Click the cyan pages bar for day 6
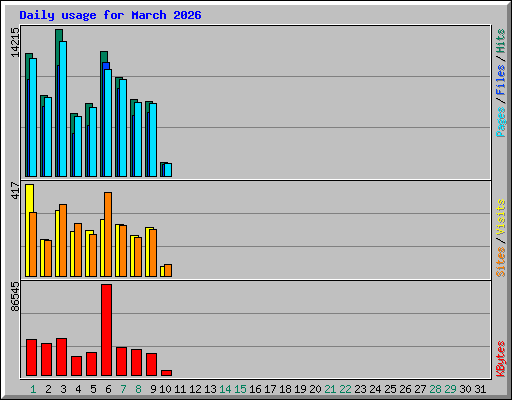 pos(108,123)
